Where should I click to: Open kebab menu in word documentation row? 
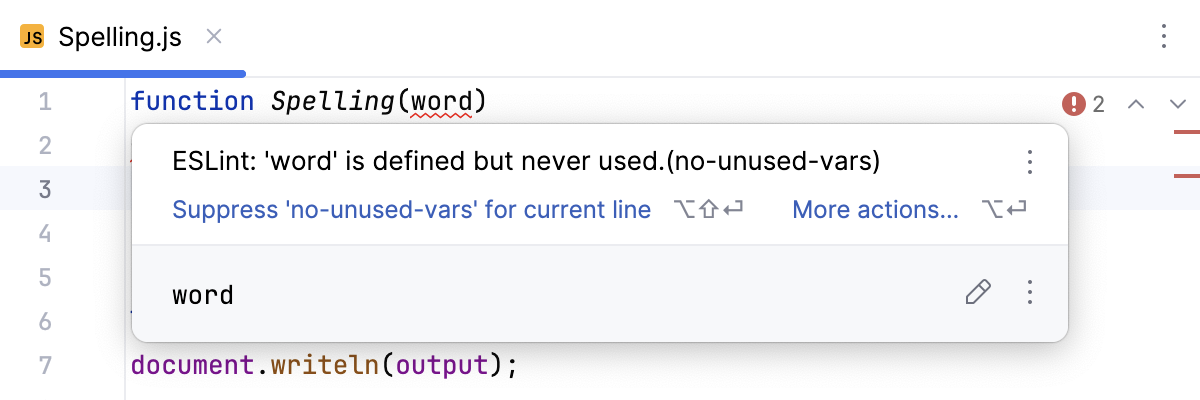pos(1030,292)
